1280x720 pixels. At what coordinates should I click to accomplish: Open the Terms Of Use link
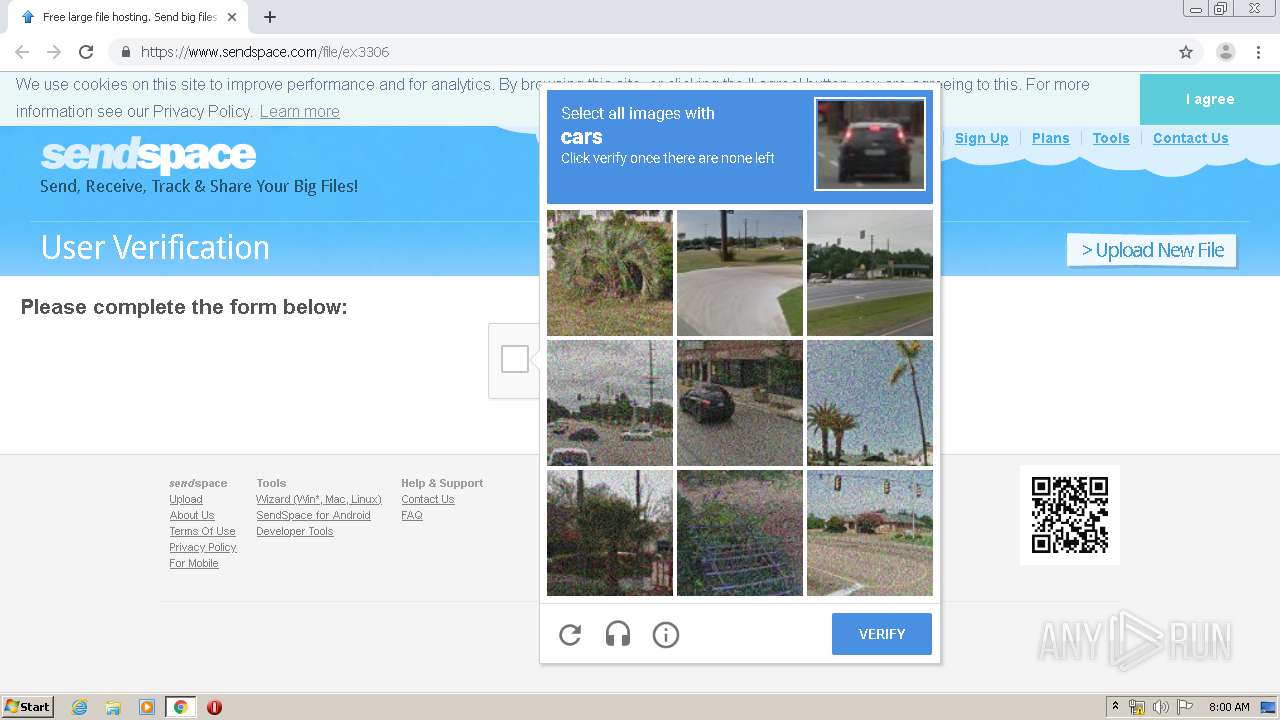[202, 531]
